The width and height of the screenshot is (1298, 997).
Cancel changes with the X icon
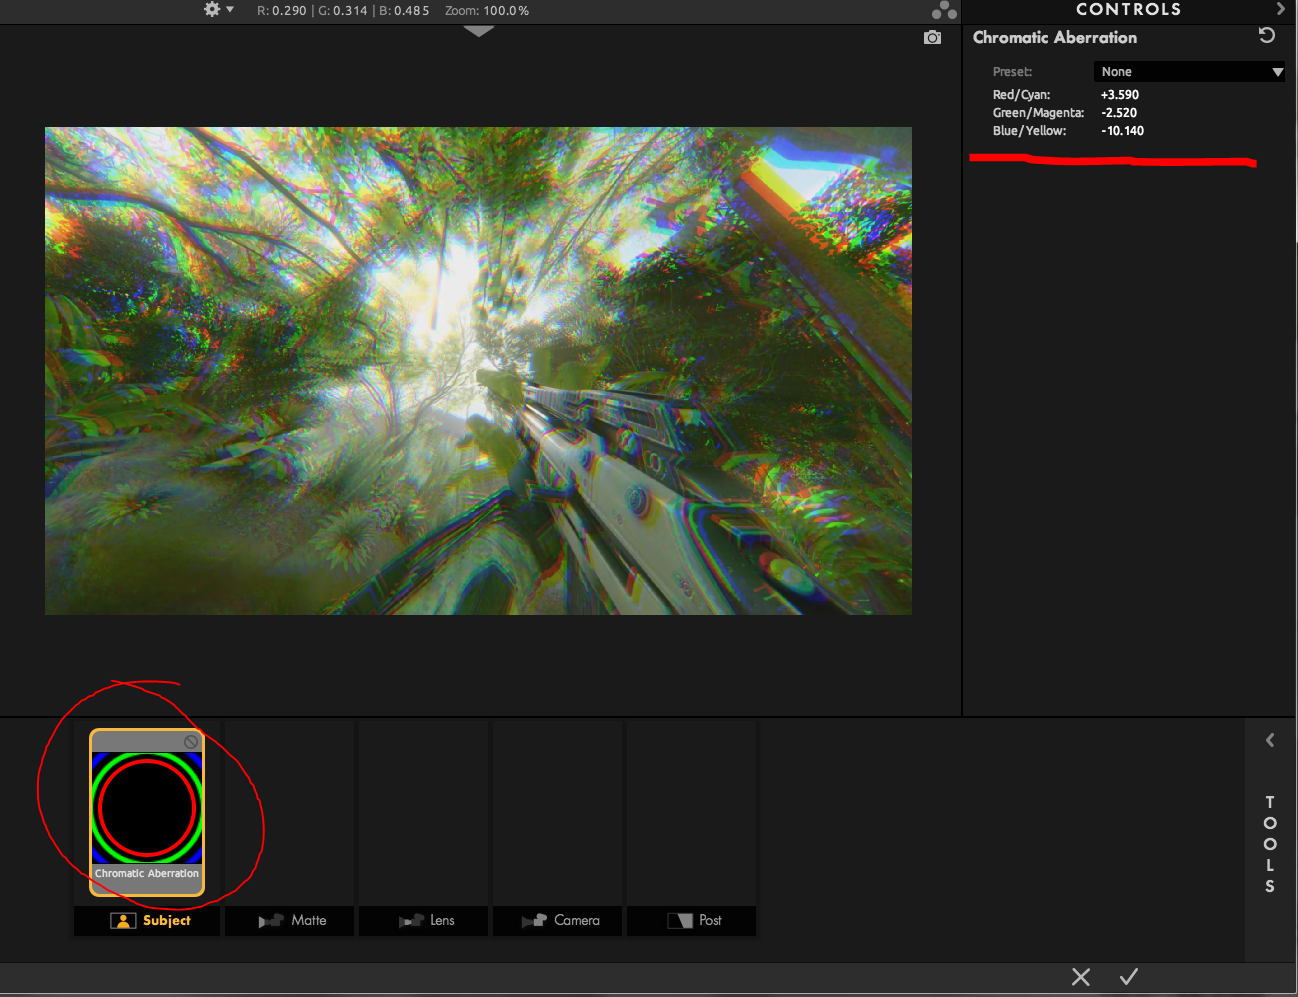(1081, 977)
